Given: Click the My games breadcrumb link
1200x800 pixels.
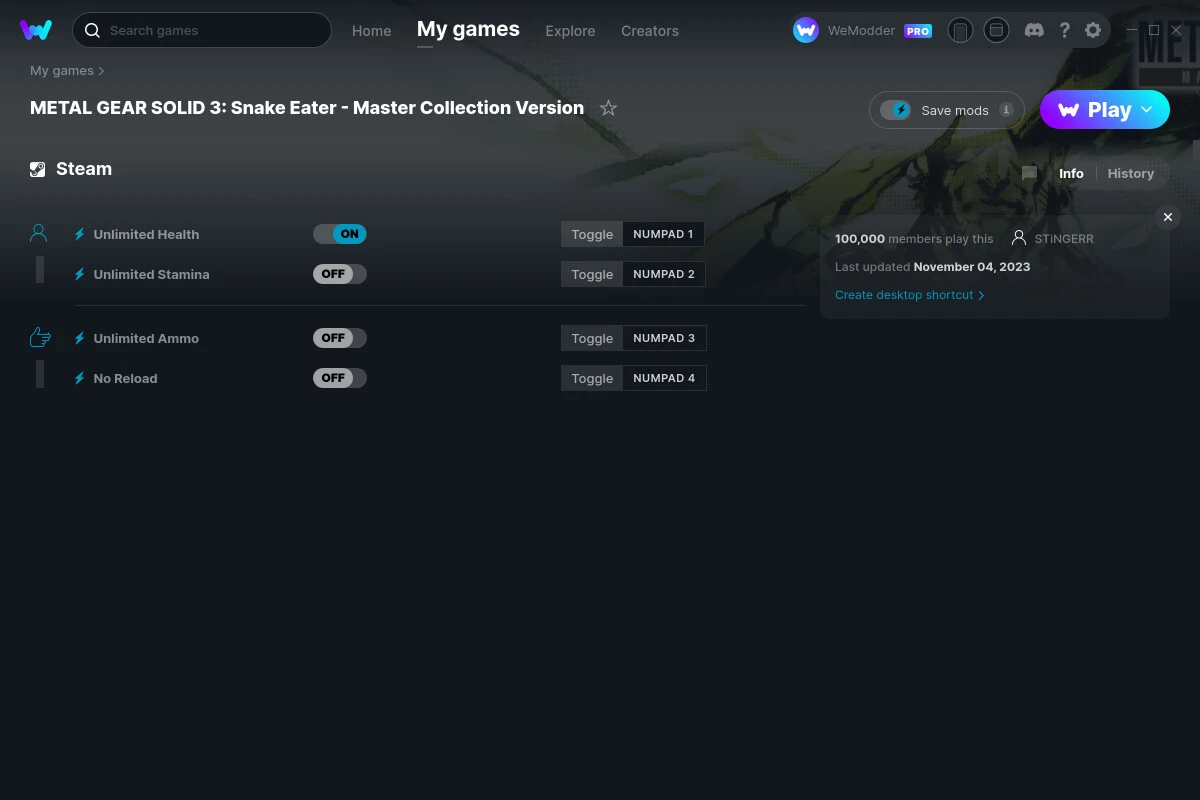Looking at the screenshot, I should (62, 71).
